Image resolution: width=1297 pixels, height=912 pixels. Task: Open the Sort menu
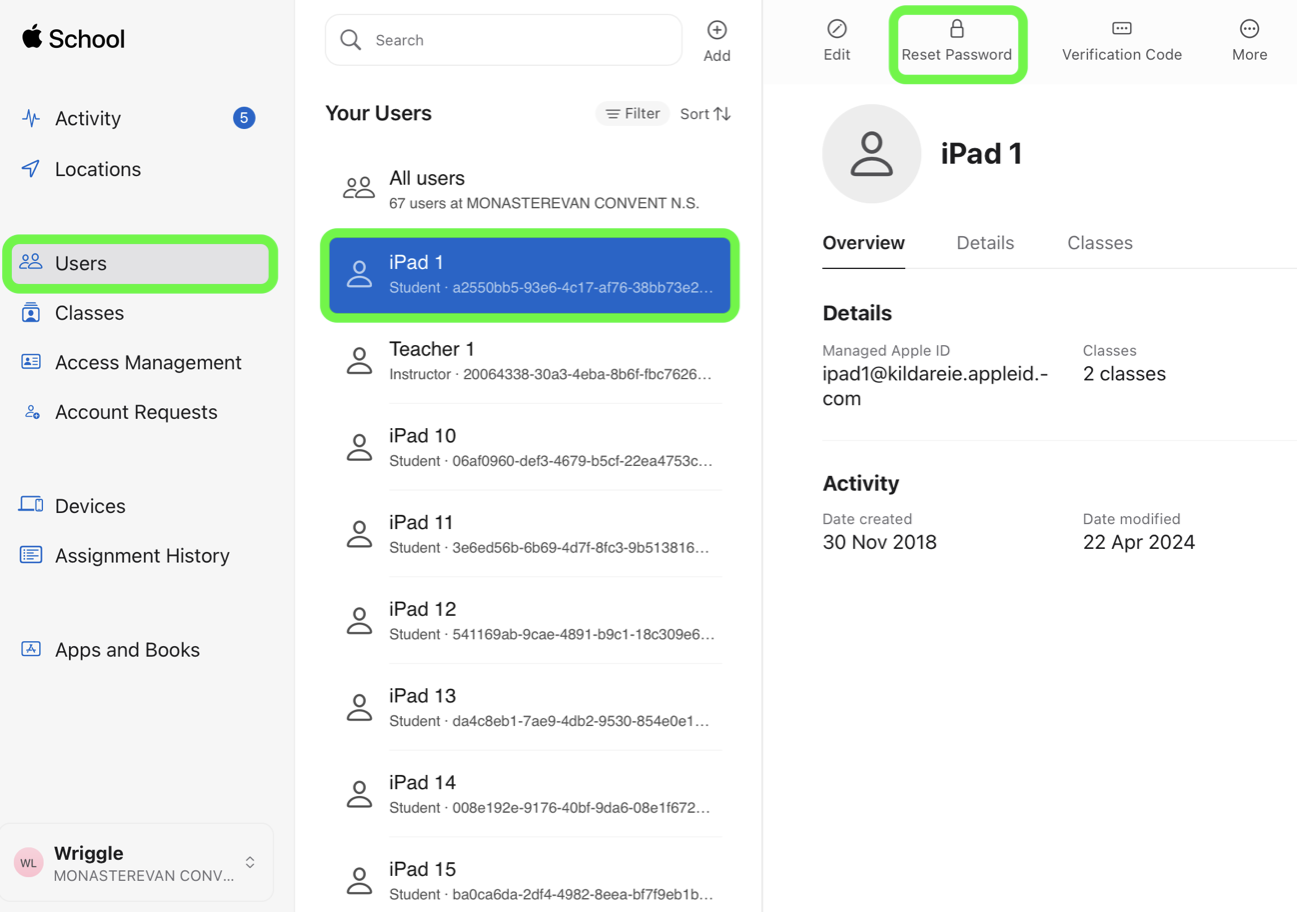point(706,114)
